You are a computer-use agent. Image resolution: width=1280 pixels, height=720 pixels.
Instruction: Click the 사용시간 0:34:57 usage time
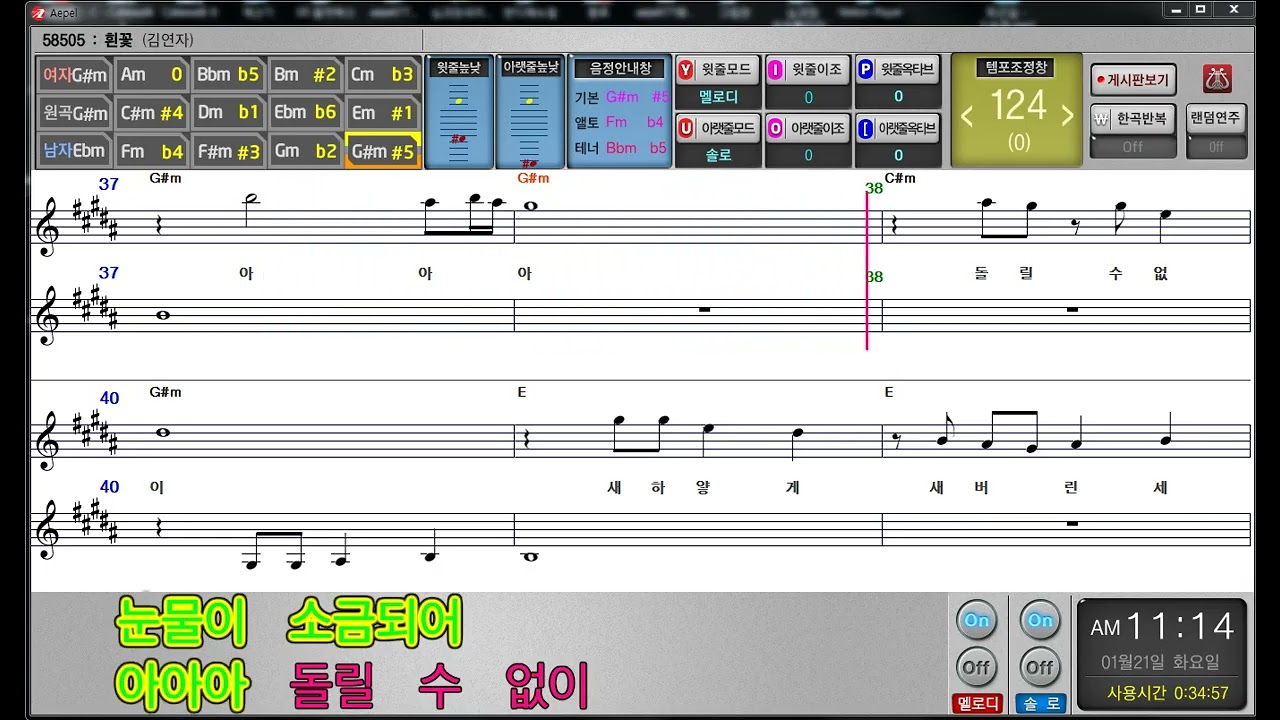[x=1167, y=693]
